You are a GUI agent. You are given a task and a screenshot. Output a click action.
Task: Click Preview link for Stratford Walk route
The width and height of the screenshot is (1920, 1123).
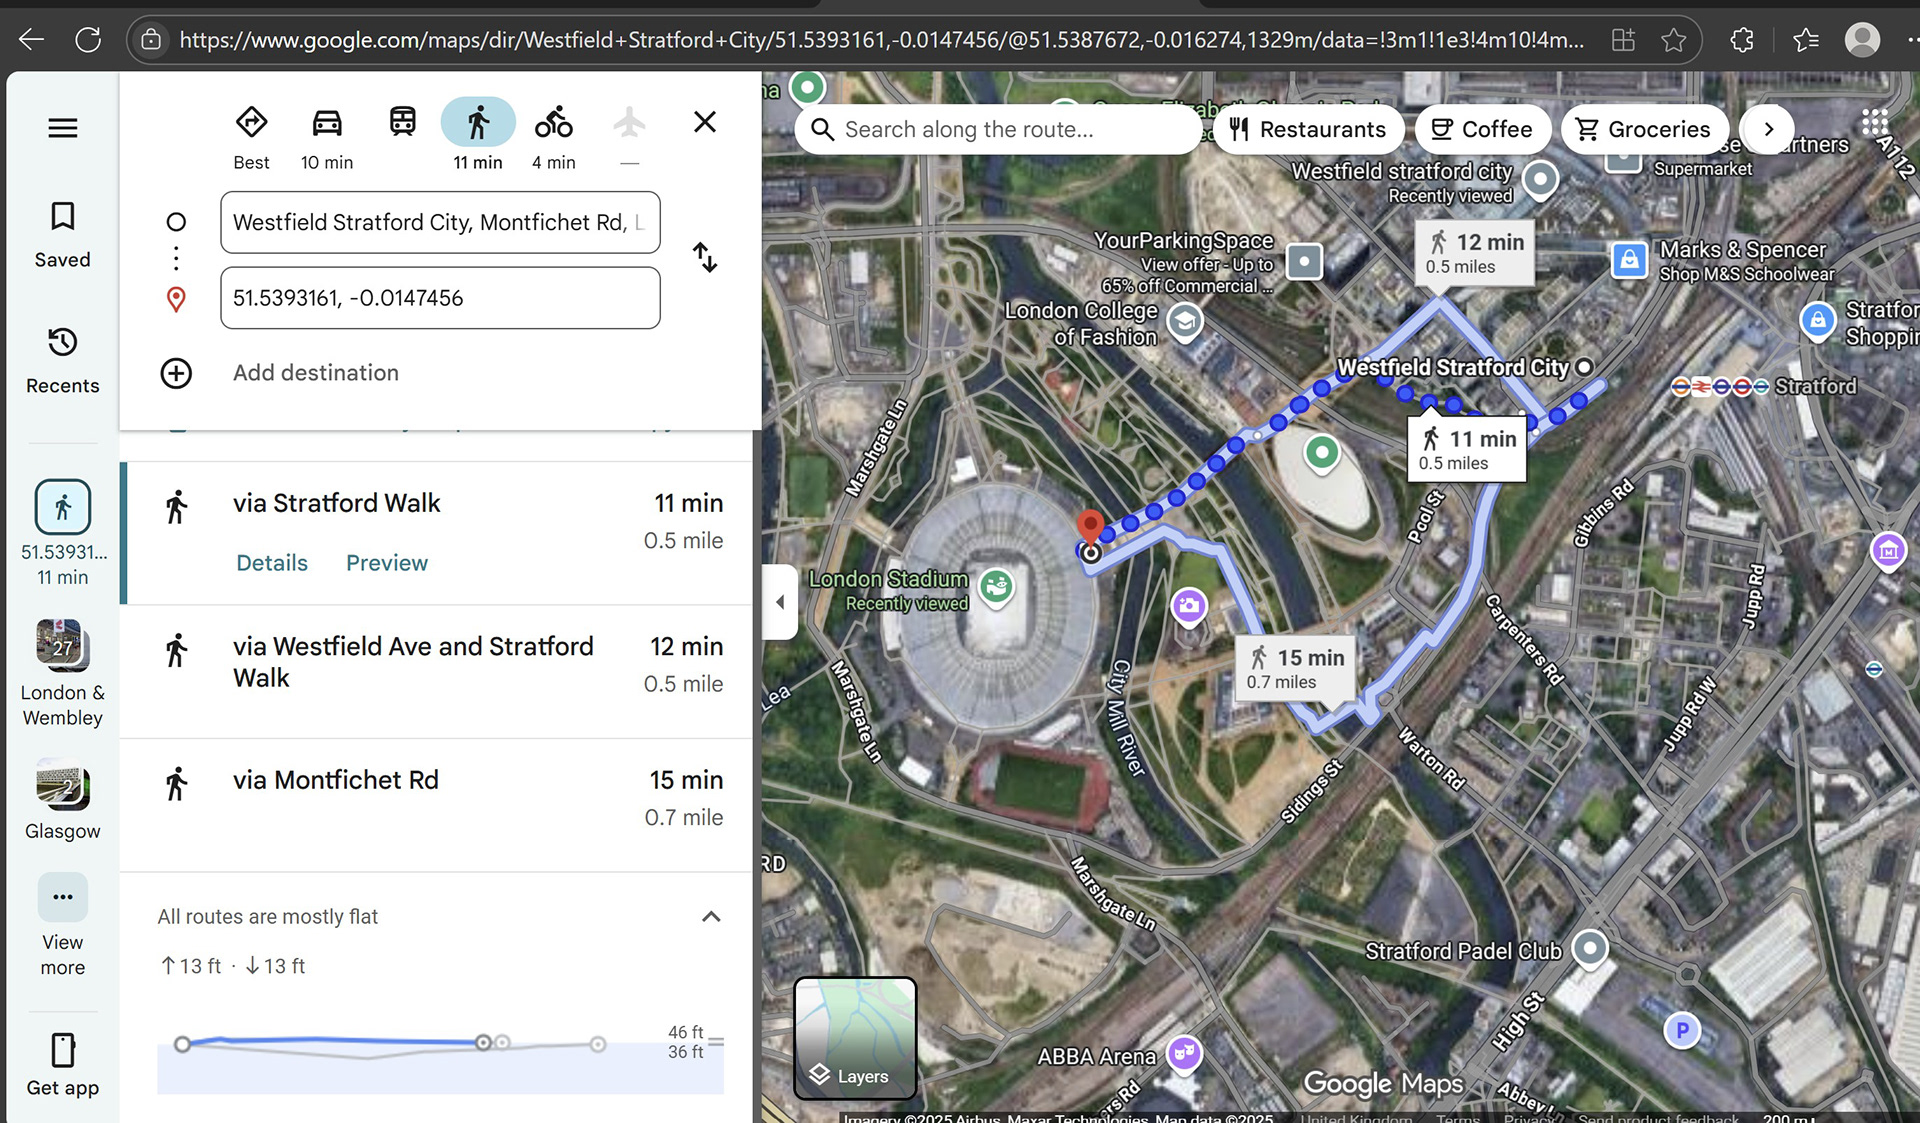[387, 563]
